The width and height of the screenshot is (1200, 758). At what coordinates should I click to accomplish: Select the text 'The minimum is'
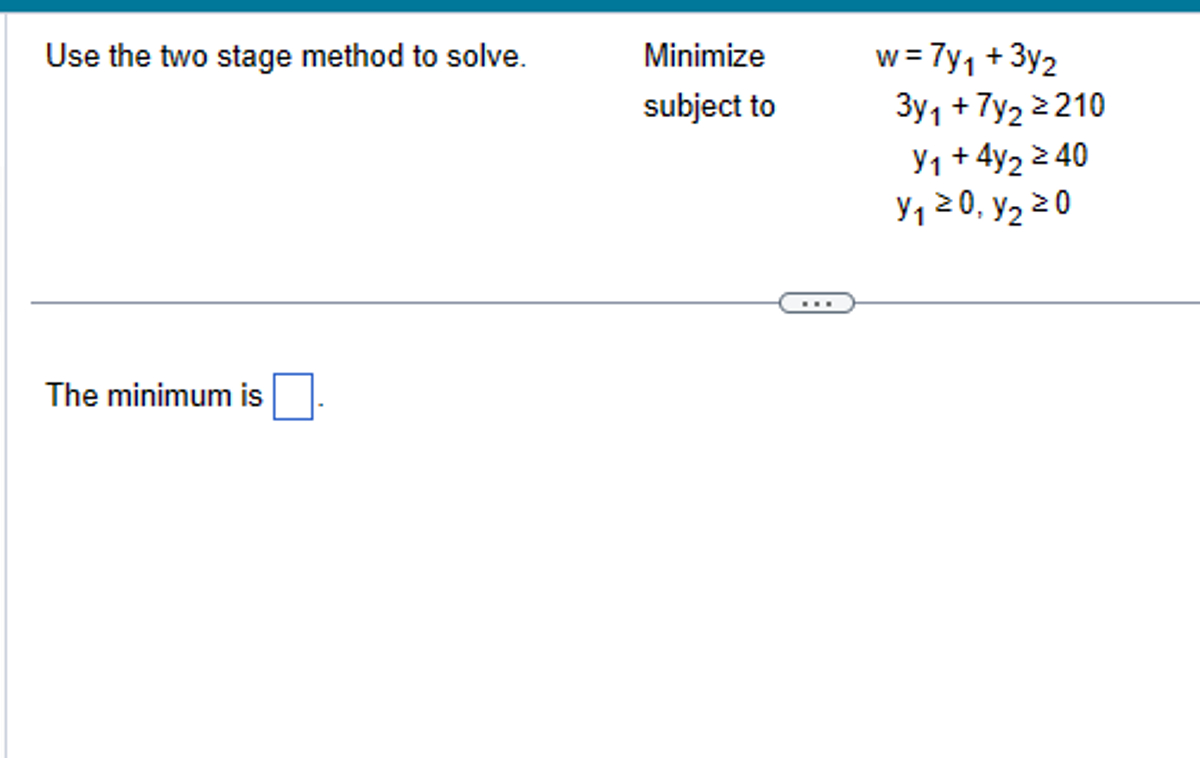(x=155, y=396)
